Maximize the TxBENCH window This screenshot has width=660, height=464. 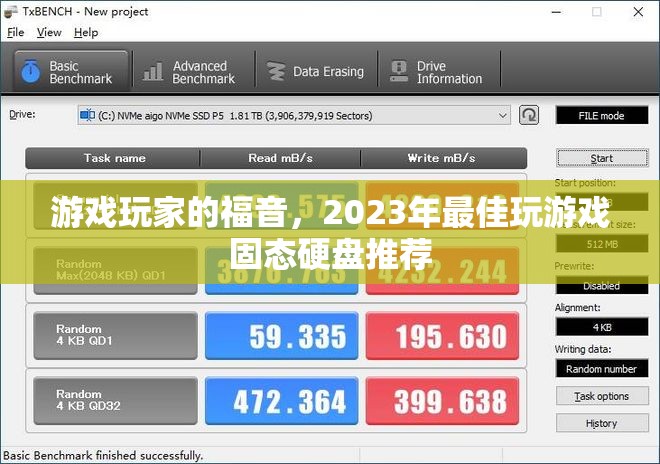pos(596,12)
